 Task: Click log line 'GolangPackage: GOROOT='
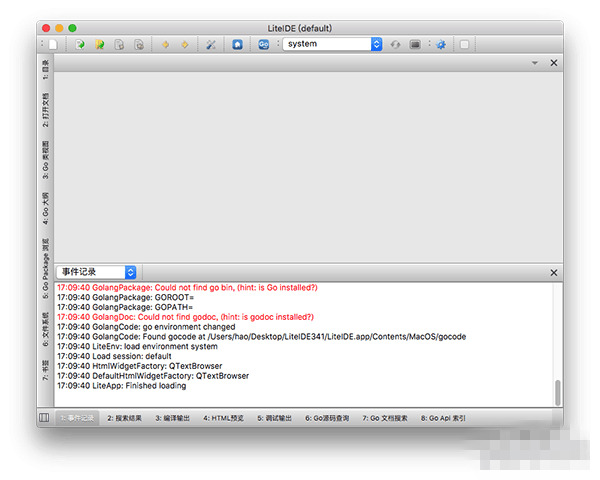click(126, 297)
